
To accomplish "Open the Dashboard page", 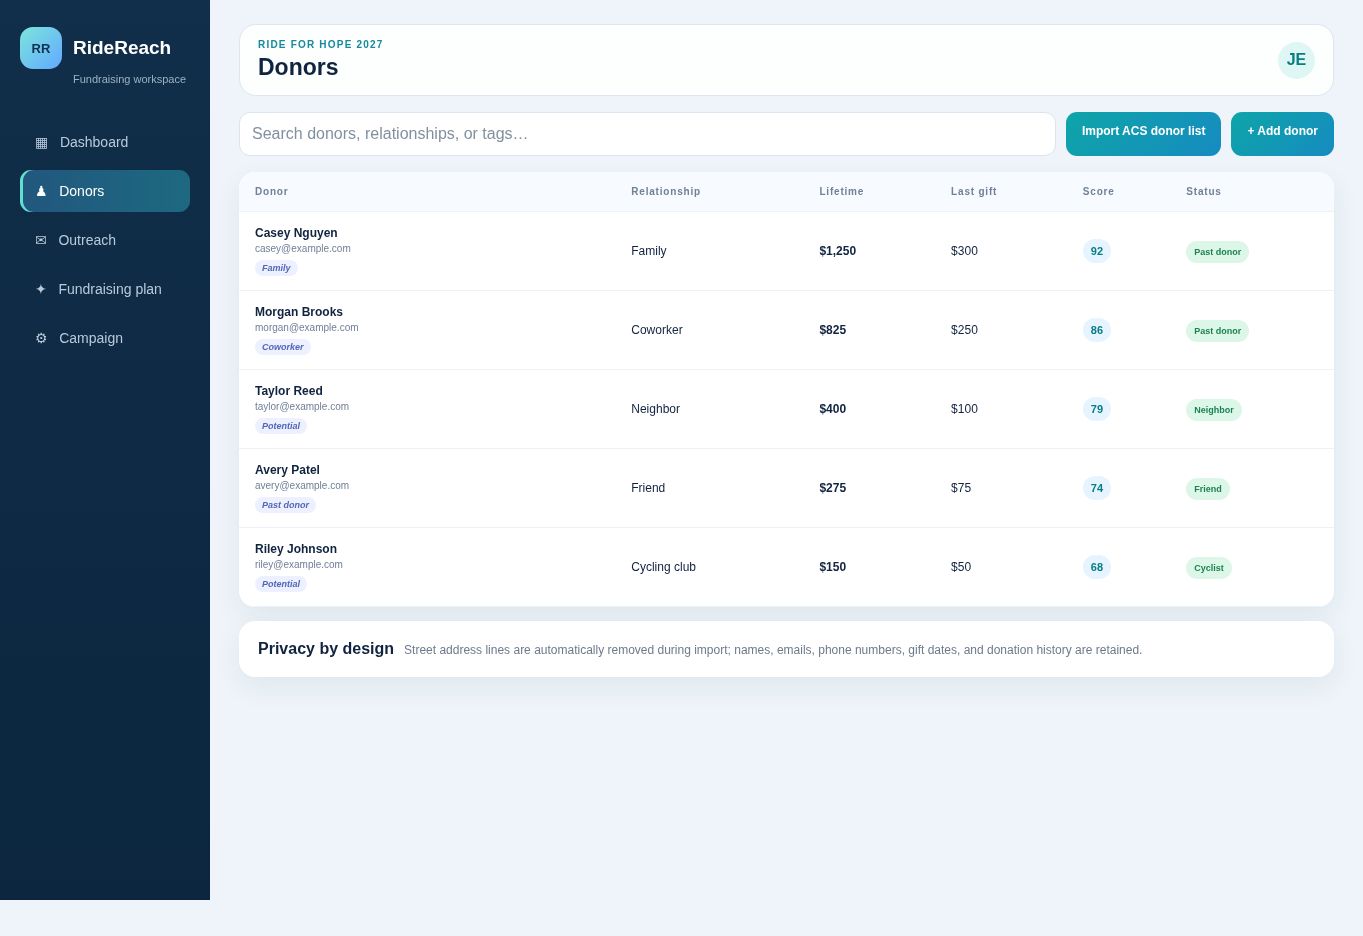I will pos(105,142).
